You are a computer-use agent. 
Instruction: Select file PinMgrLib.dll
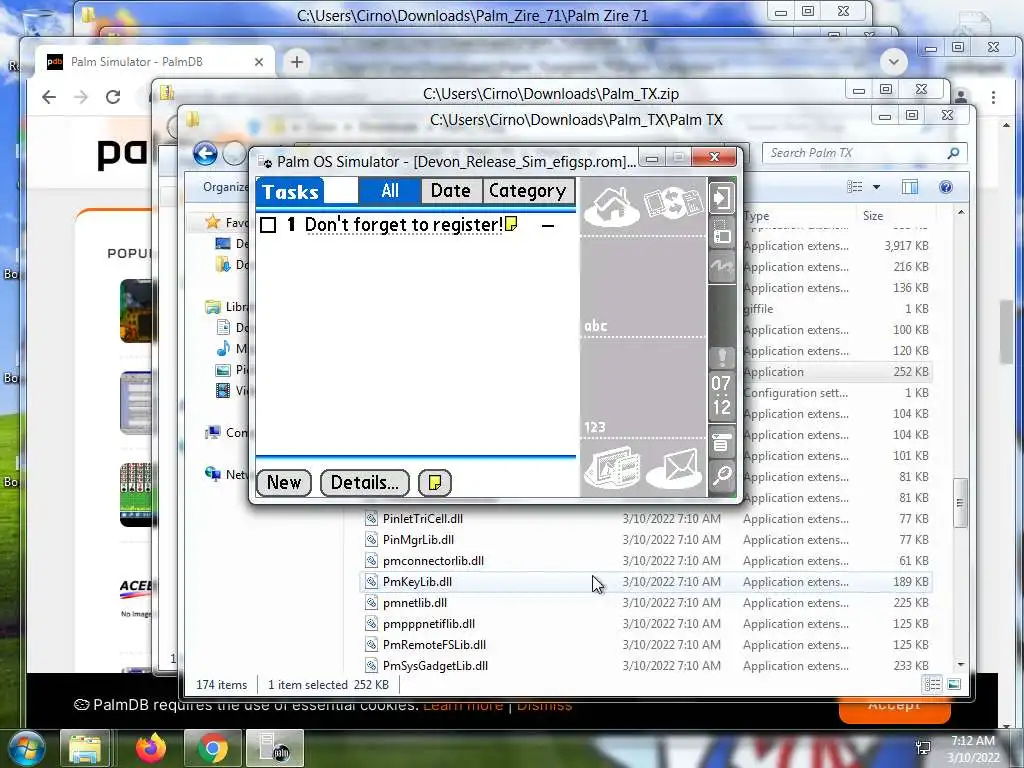point(418,539)
